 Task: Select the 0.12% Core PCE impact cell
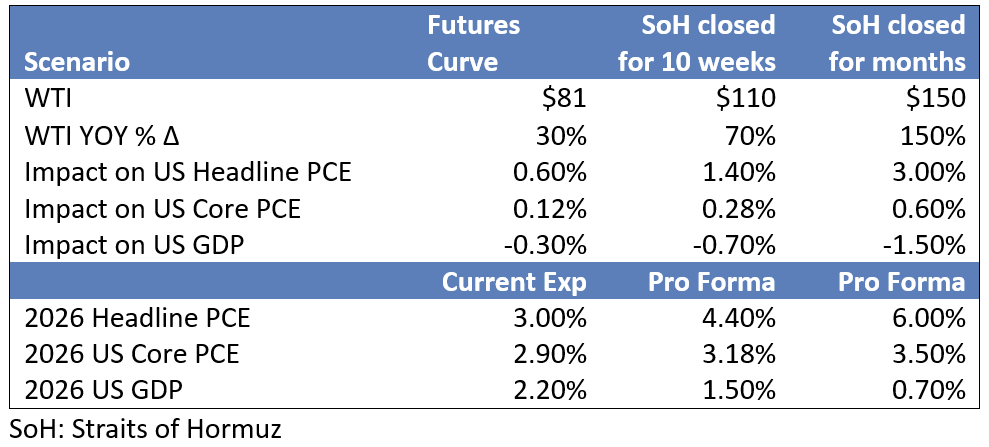click(x=548, y=208)
